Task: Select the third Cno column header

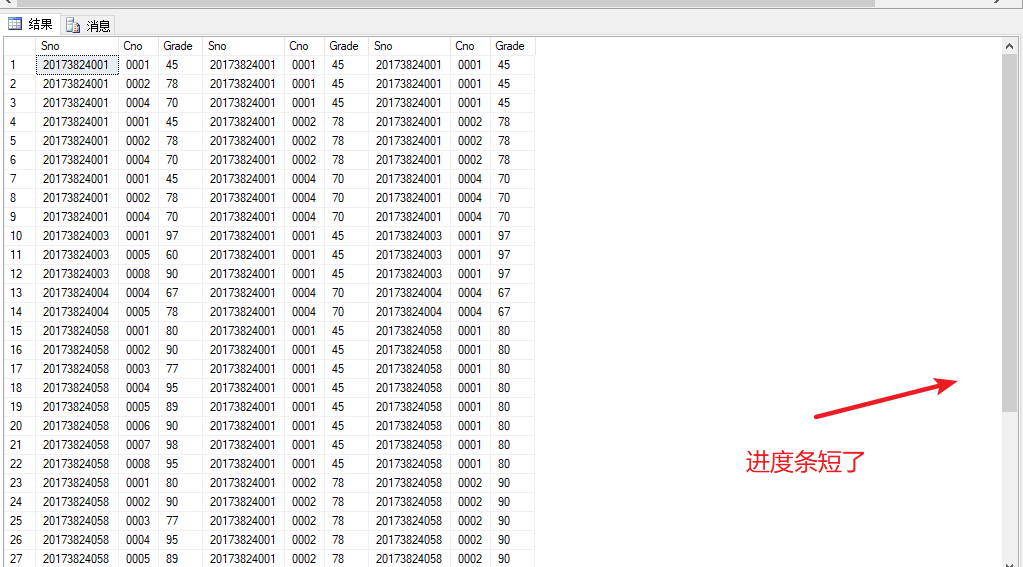Action: click(x=470, y=46)
